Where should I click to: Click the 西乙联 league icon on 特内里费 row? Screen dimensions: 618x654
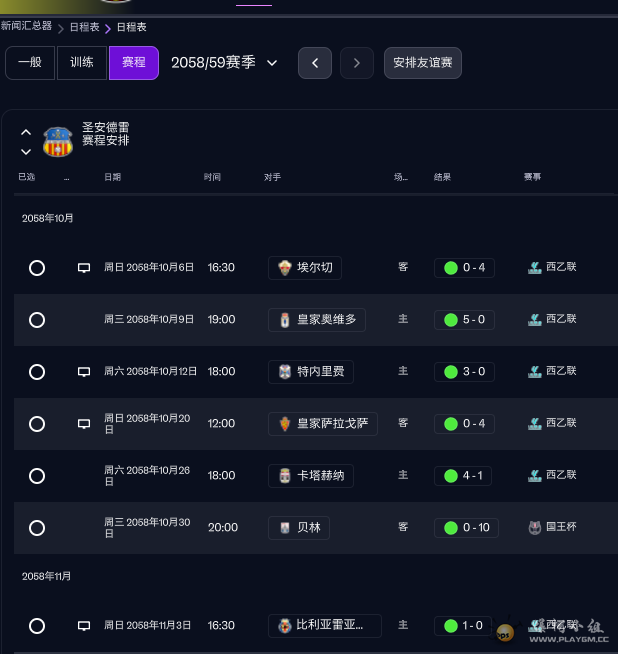pos(535,372)
